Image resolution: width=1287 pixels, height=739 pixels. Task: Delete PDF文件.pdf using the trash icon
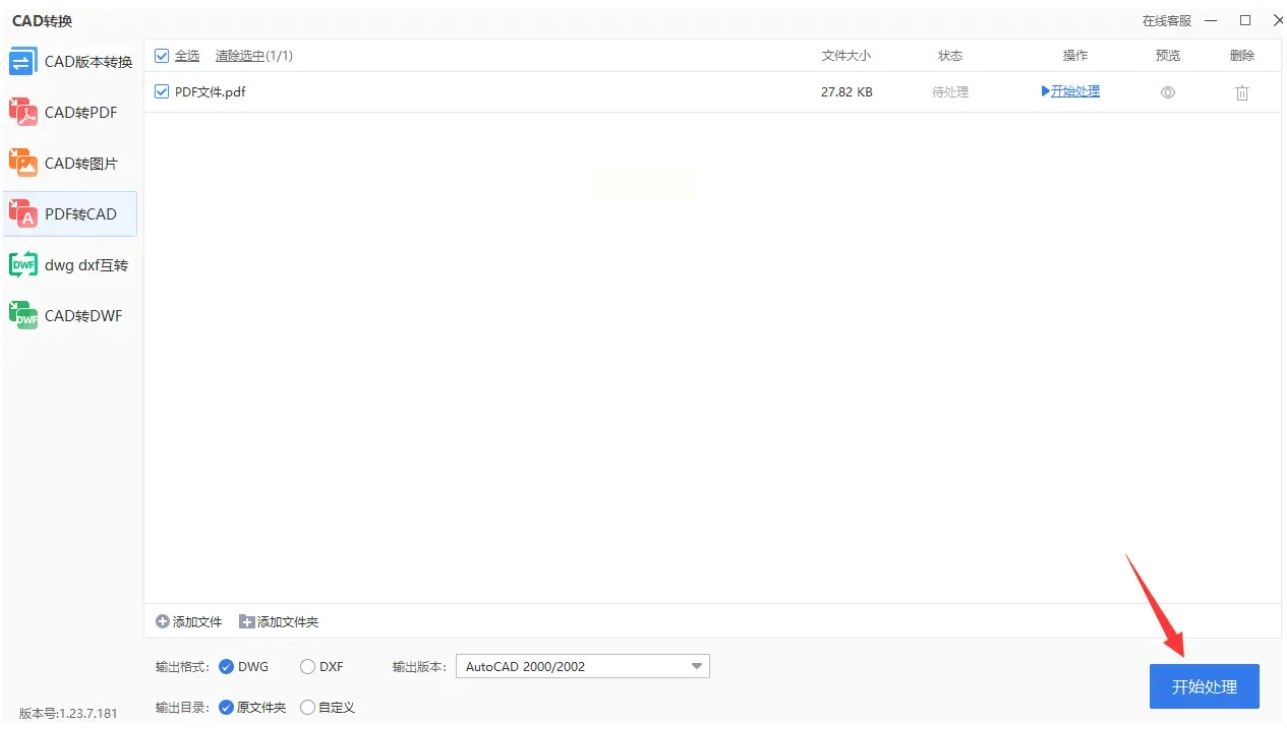1242,92
